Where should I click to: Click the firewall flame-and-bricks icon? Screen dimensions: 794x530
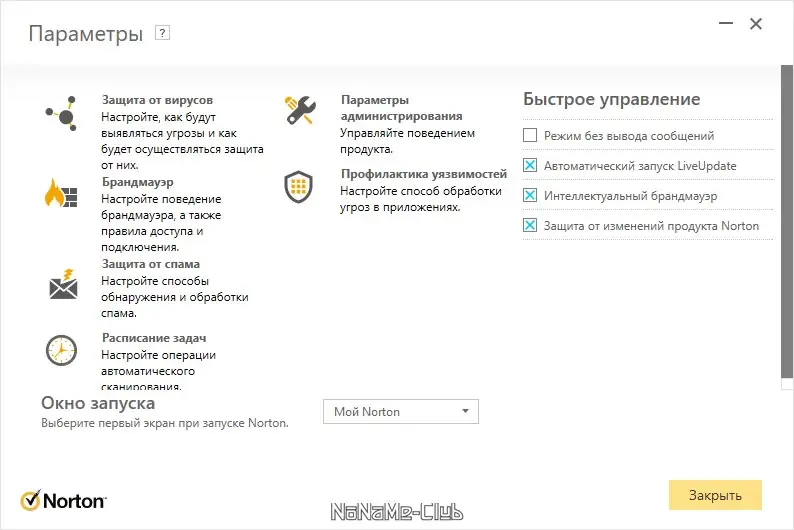[61, 193]
